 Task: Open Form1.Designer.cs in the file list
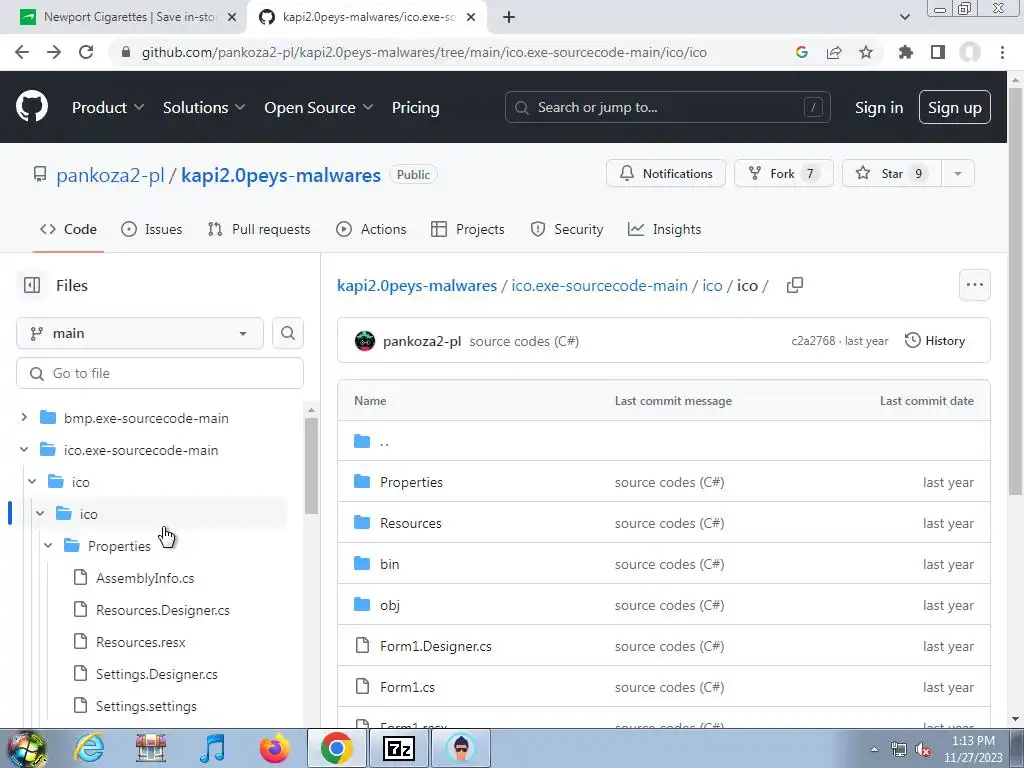436,647
